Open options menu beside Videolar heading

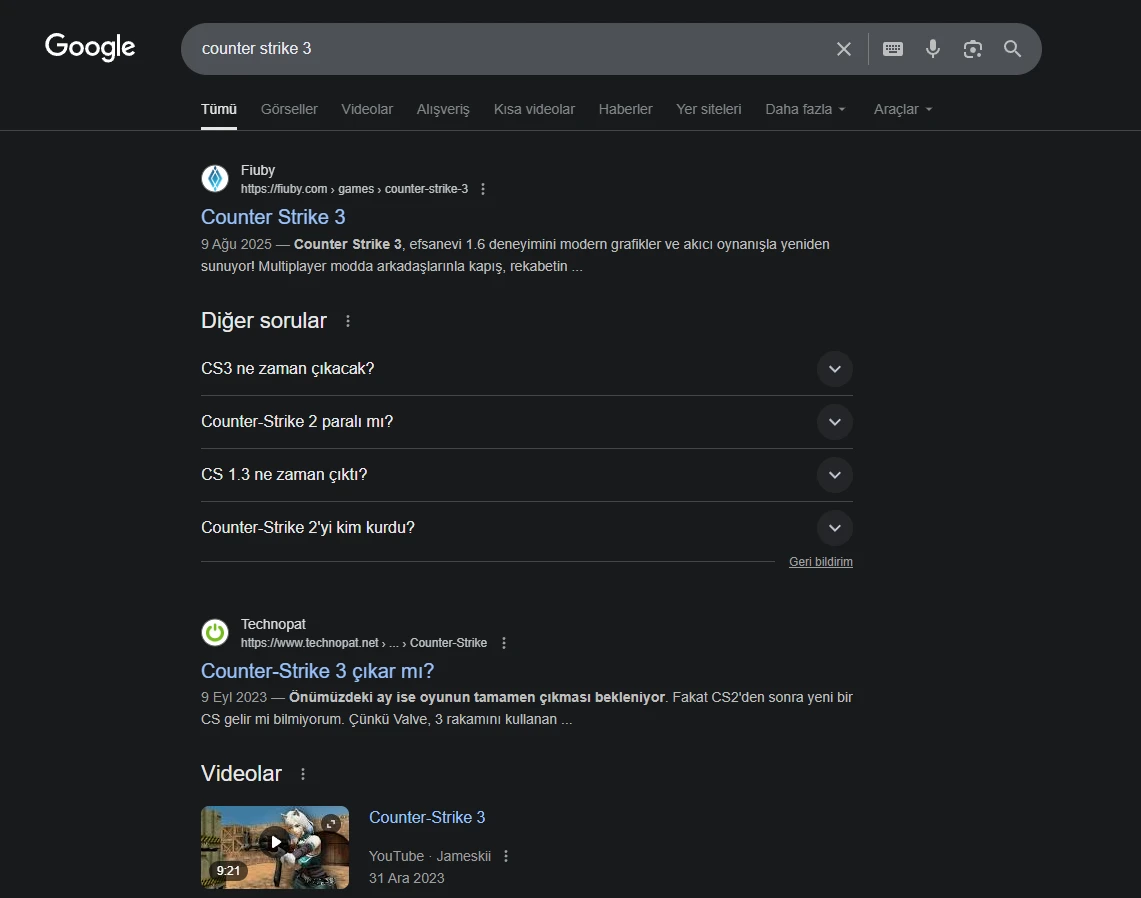point(303,774)
